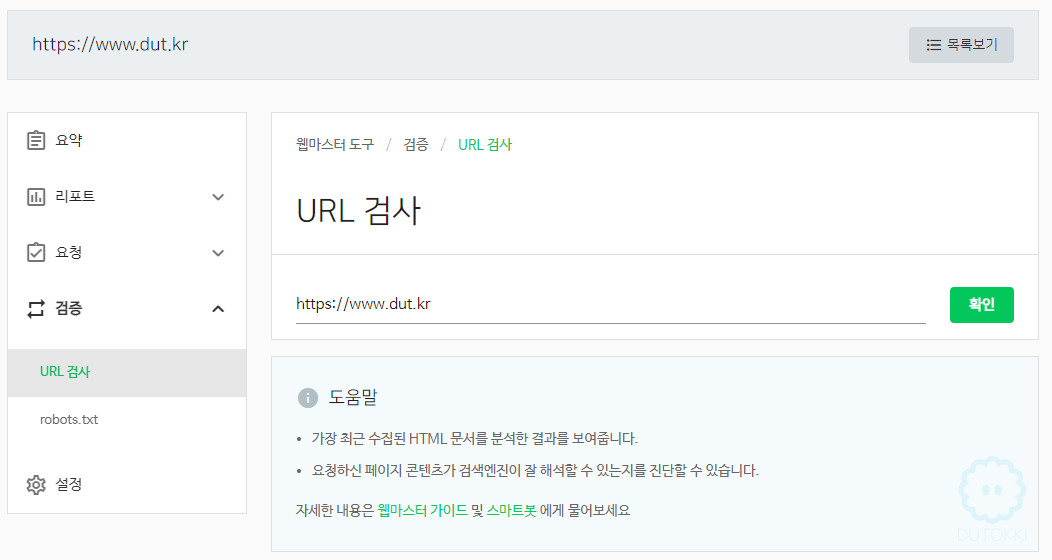Go to 웹마스터 도구 breadcrumb
1052x560 pixels.
pos(335,144)
